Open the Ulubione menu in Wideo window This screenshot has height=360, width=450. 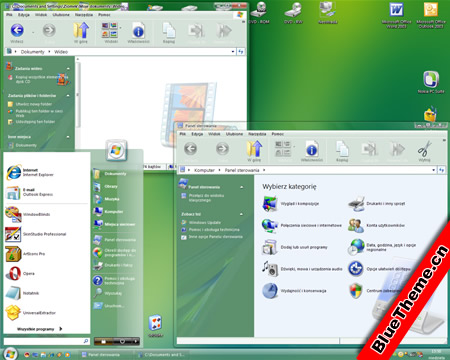(x=61, y=15)
